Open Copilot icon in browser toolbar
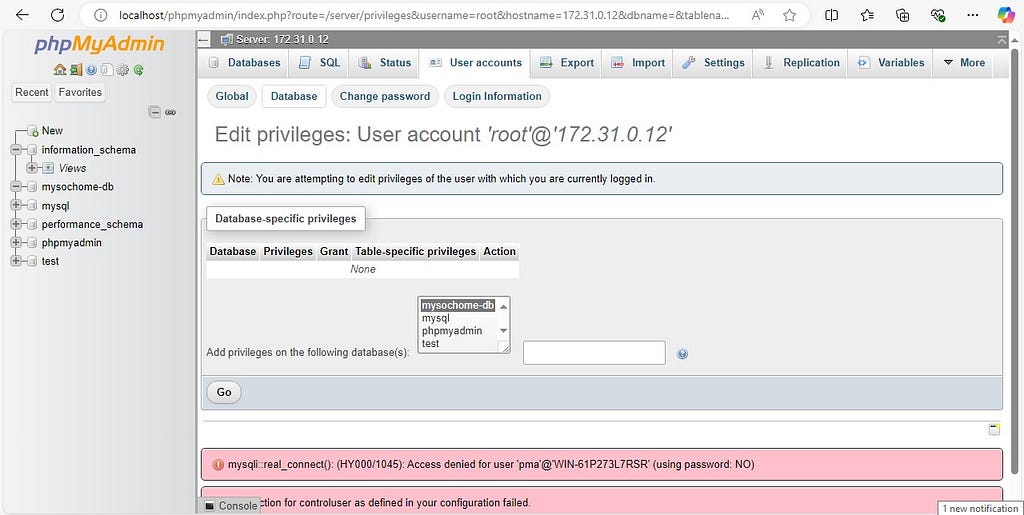The image size is (1024, 515). (1006, 15)
